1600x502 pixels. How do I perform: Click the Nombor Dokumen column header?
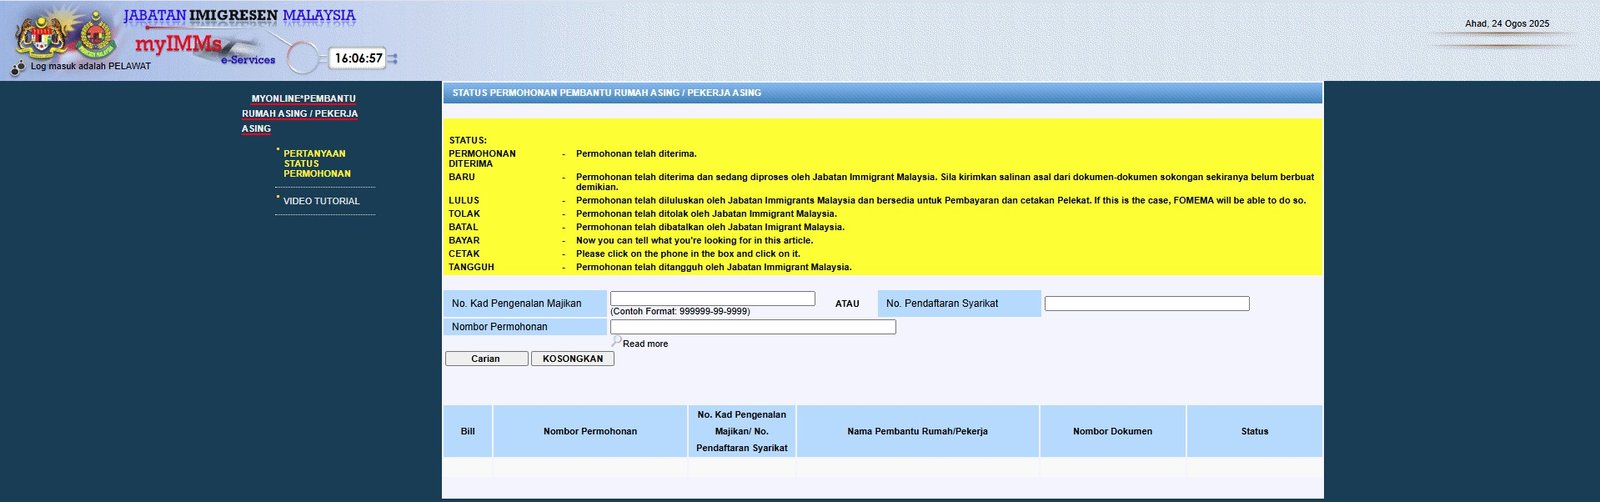coord(1112,432)
